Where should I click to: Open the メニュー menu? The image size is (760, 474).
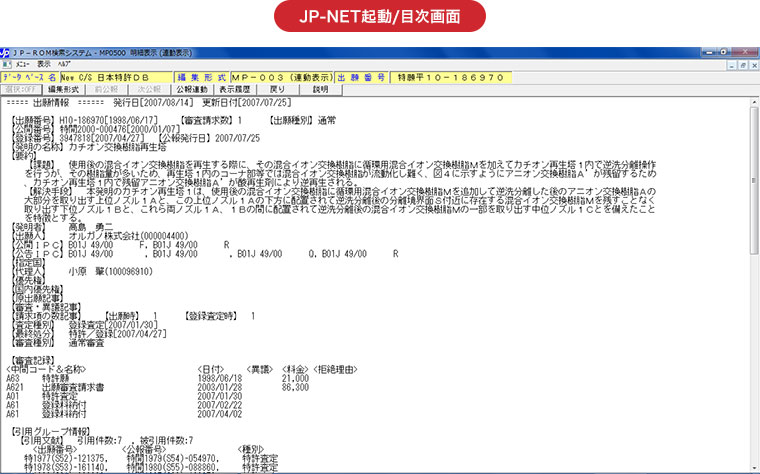pyautogui.click(x=21, y=63)
